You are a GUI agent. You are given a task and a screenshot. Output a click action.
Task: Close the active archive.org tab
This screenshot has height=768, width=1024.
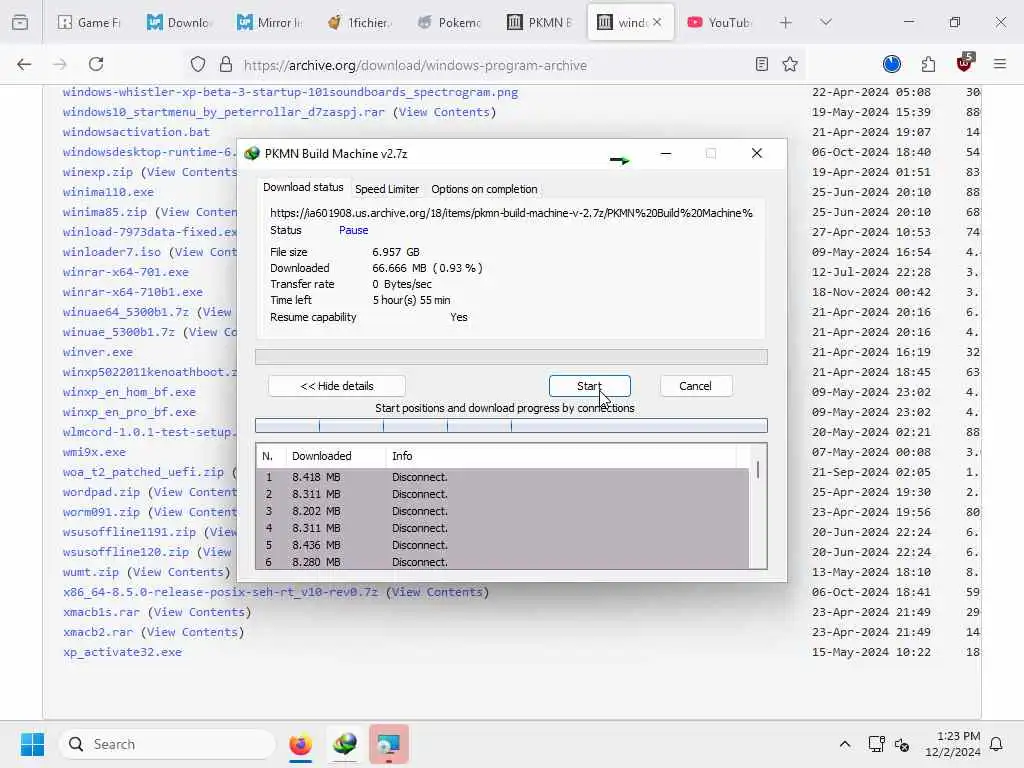pos(657,22)
